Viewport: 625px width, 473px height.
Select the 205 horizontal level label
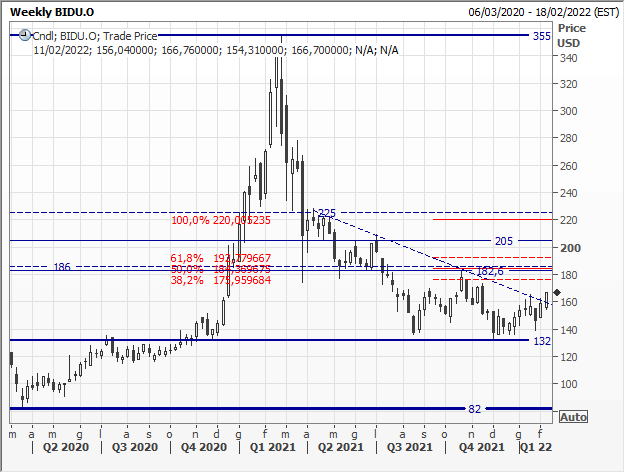coord(504,241)
